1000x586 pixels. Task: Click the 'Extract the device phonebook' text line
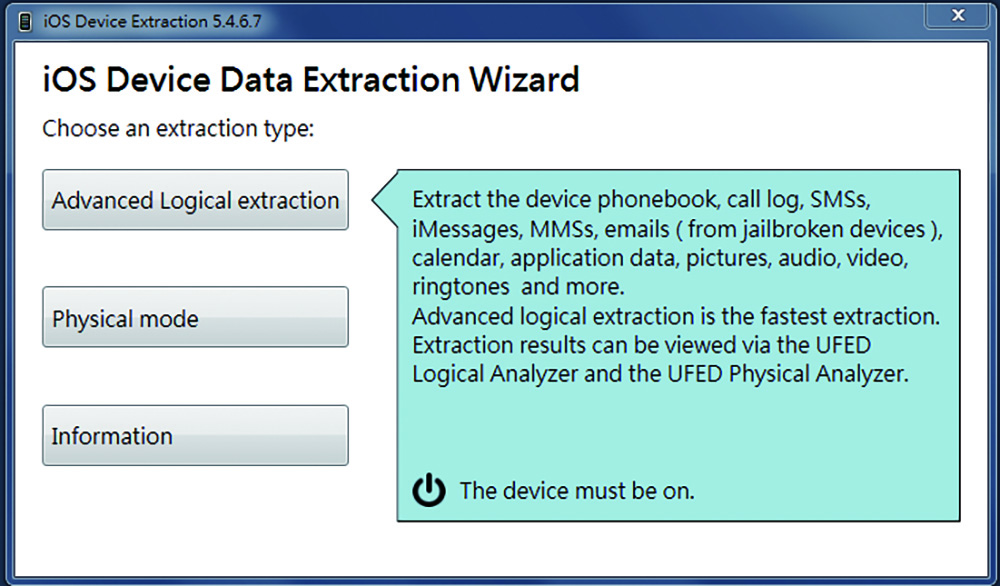tap(641, 200)
